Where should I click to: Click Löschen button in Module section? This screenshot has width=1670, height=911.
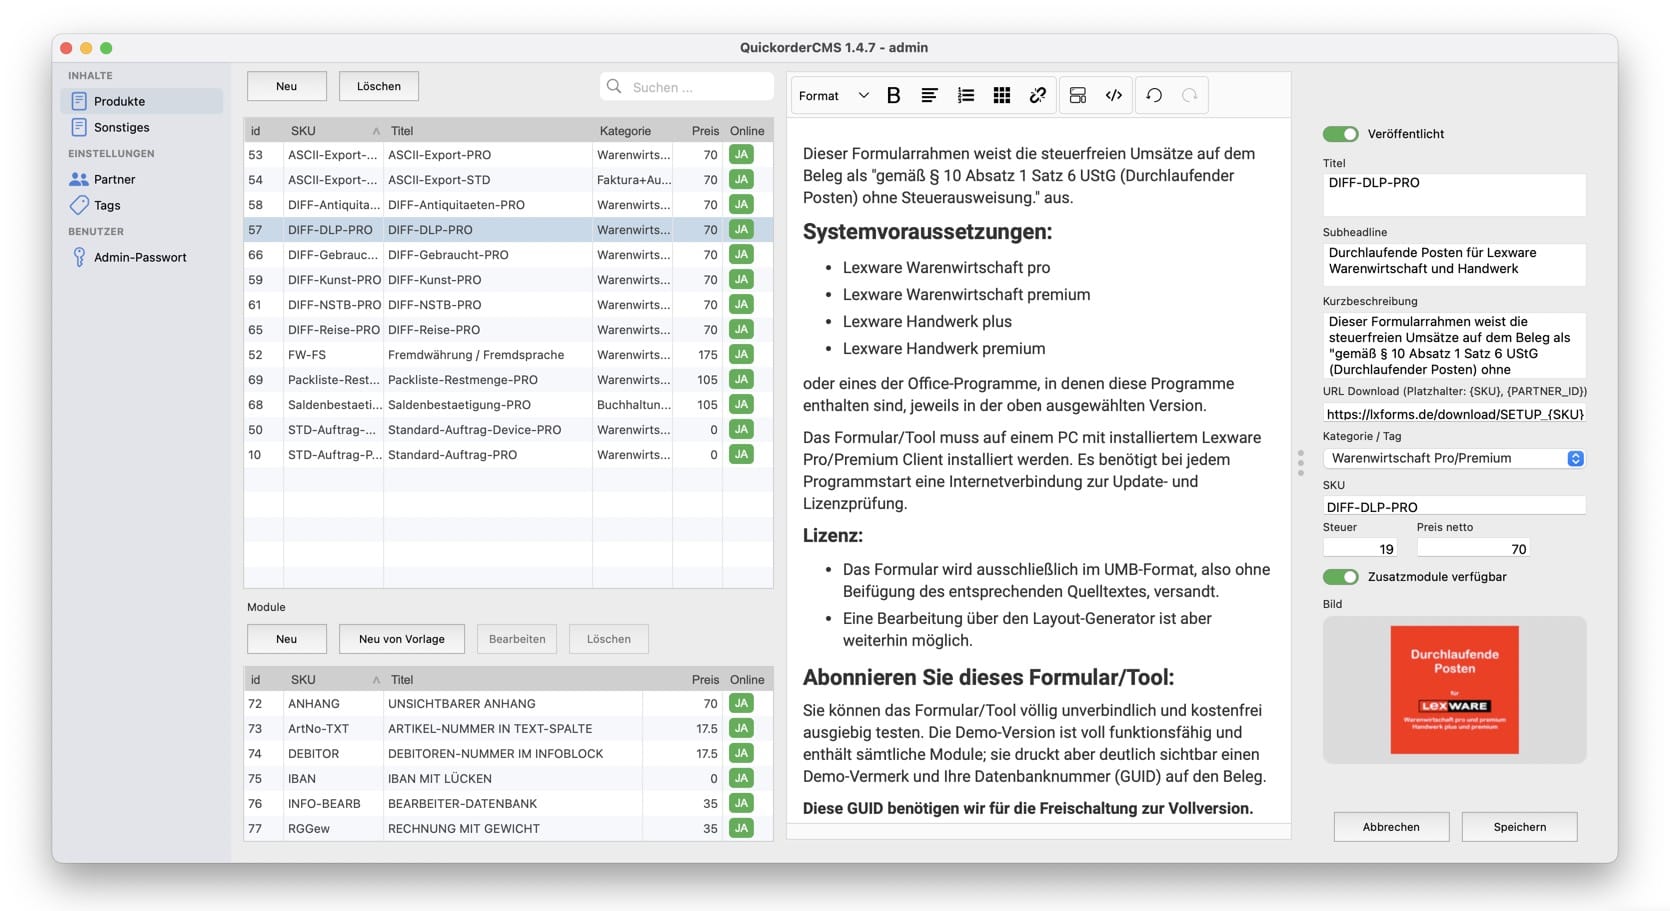tap(609, 639)
